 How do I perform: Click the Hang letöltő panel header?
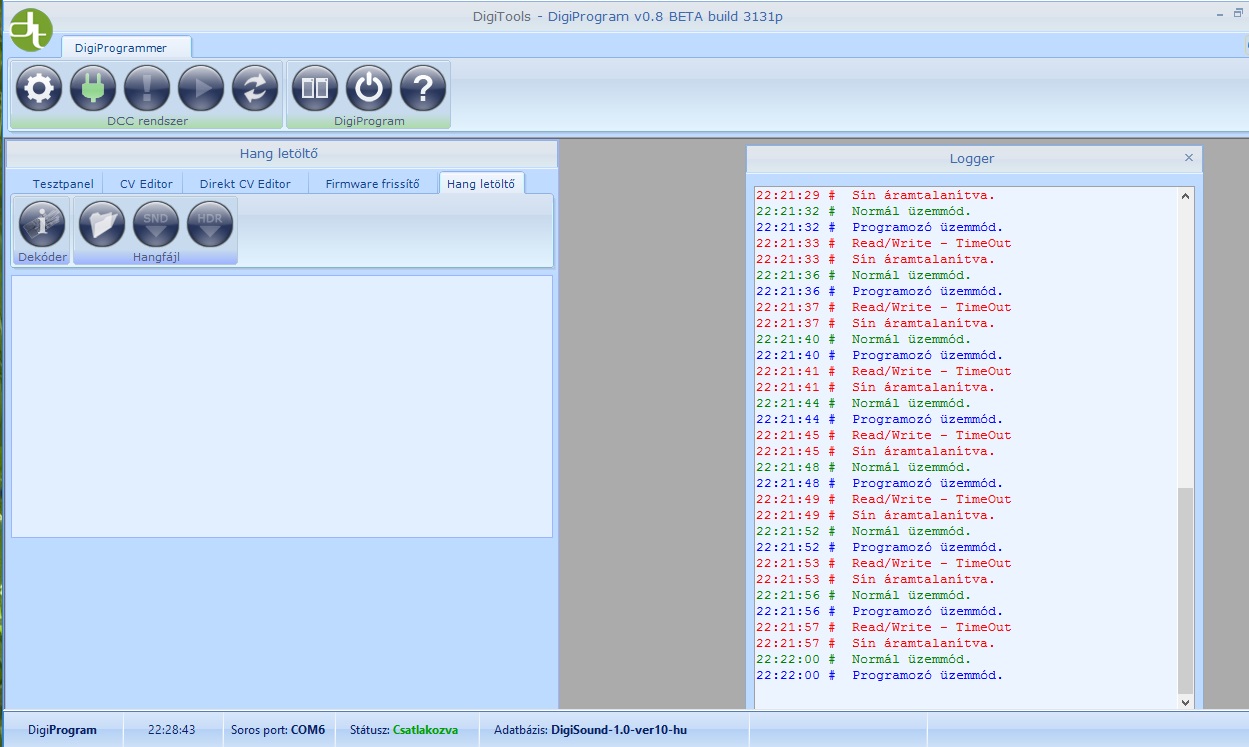(279, 153)
